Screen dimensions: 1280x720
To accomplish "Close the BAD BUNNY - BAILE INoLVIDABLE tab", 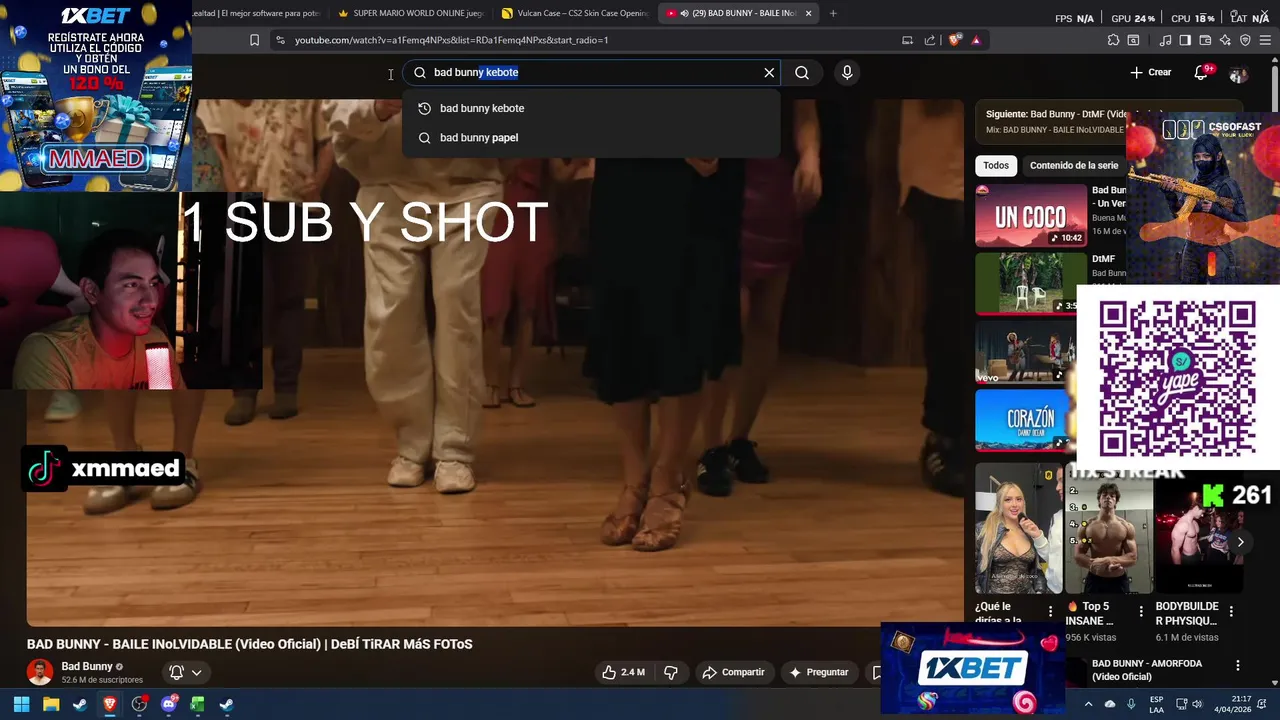I will (808, 13).
